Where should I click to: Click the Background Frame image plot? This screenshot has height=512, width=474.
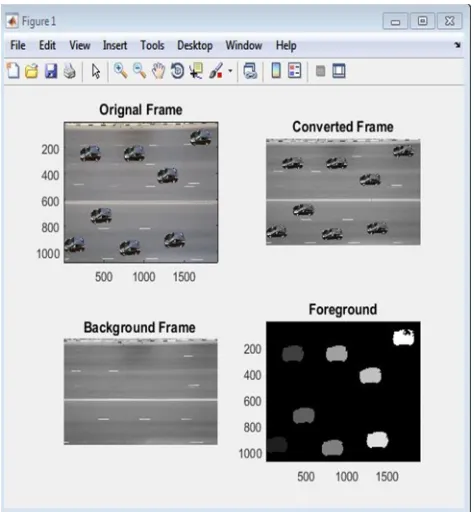[x=141, y=392]
